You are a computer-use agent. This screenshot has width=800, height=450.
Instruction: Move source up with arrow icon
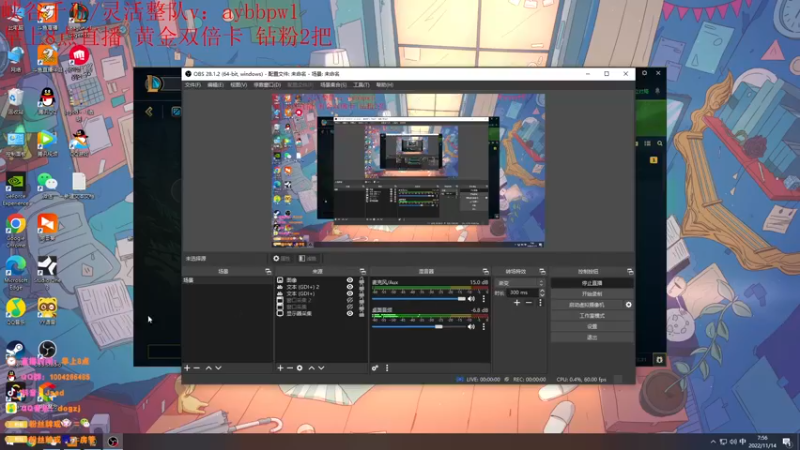[312, 368]
